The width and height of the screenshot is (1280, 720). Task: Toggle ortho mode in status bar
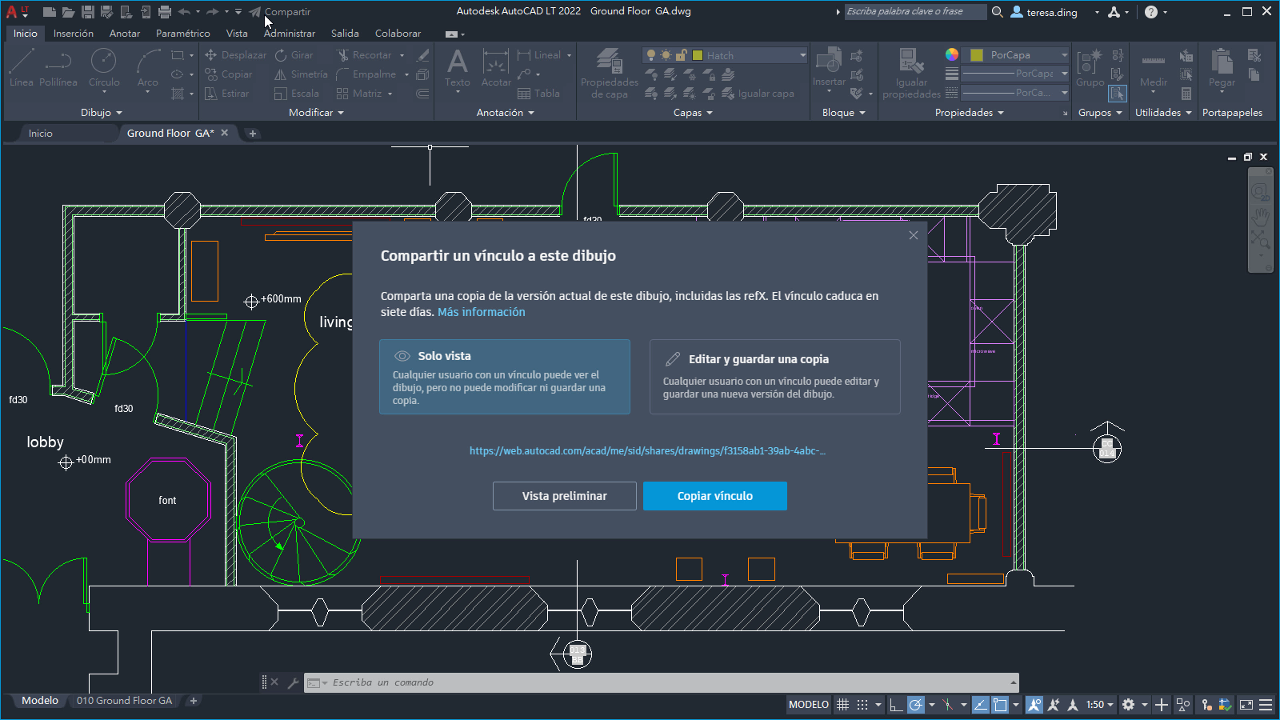click(896, 705)
